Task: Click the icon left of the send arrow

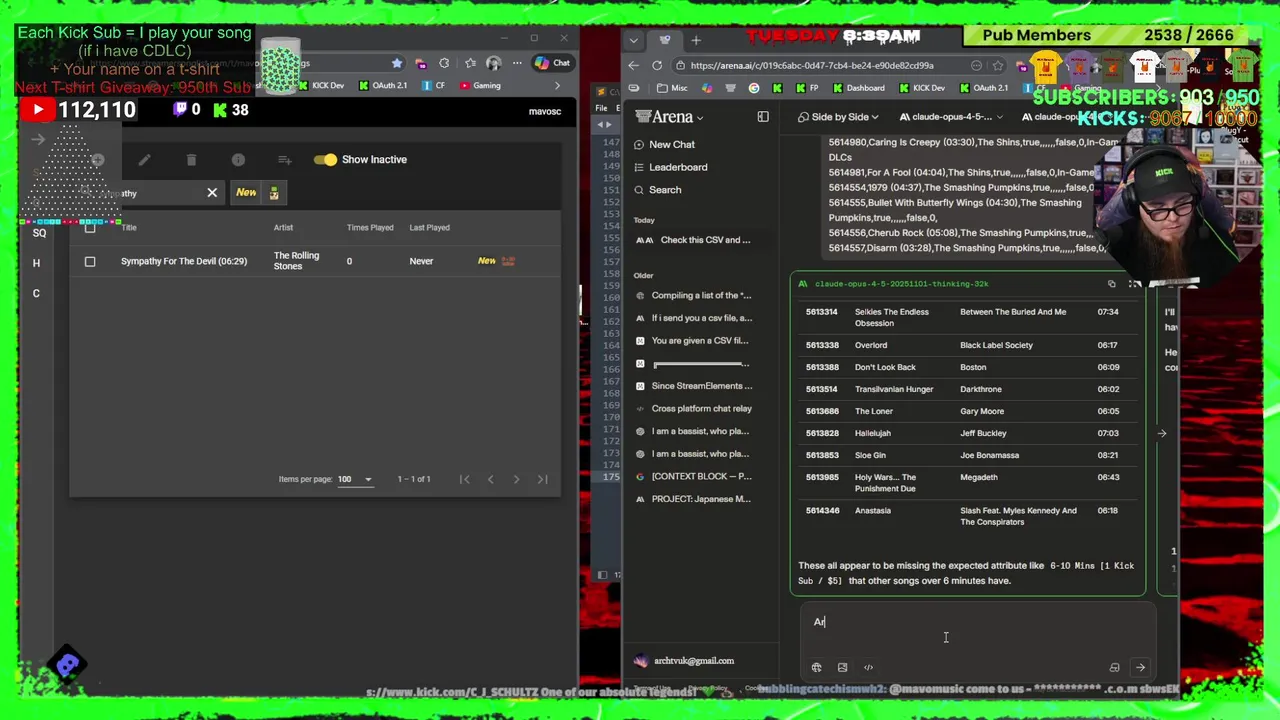Action: [x=1114, y=668]
